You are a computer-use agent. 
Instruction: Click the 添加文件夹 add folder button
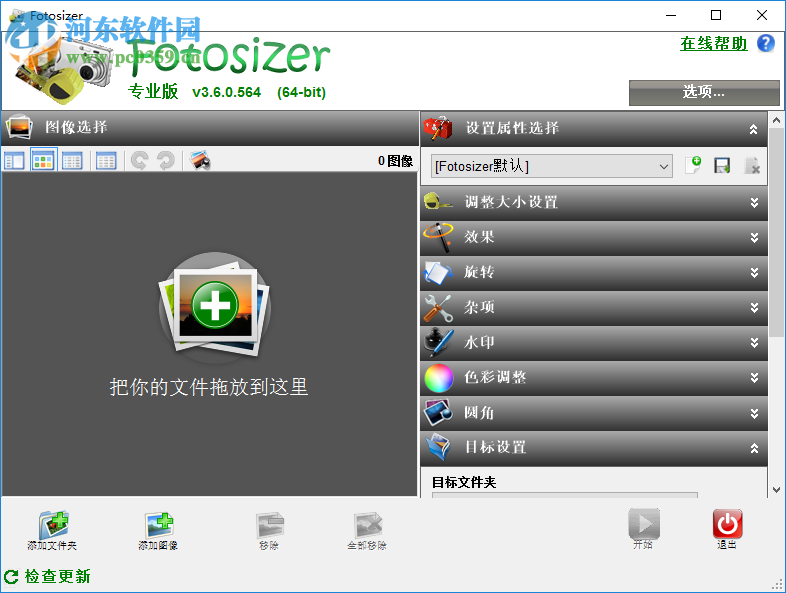(53, 530)
